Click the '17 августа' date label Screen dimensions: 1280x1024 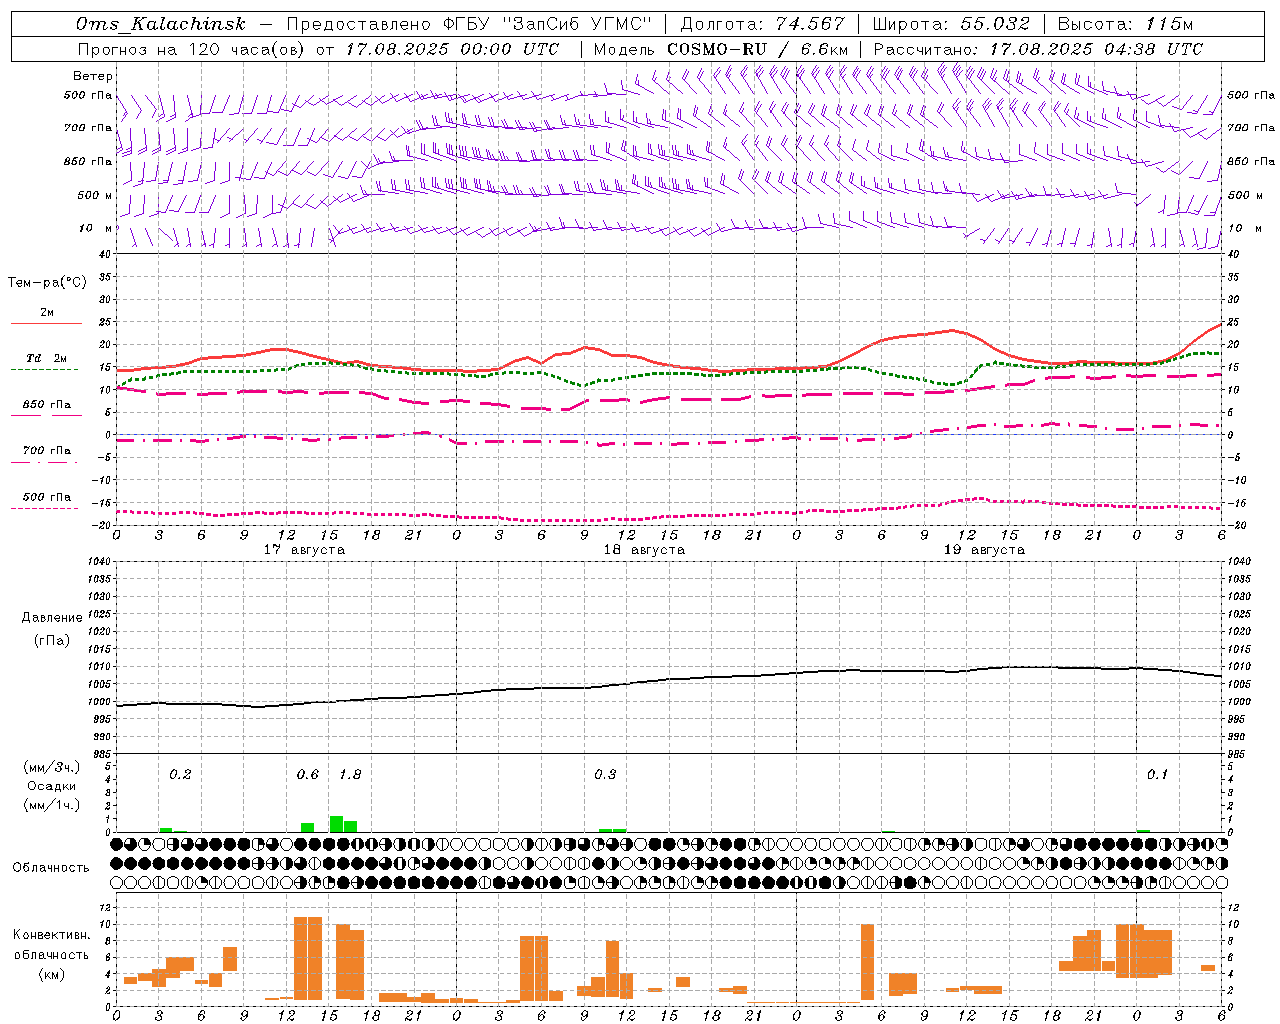(304, 550)
